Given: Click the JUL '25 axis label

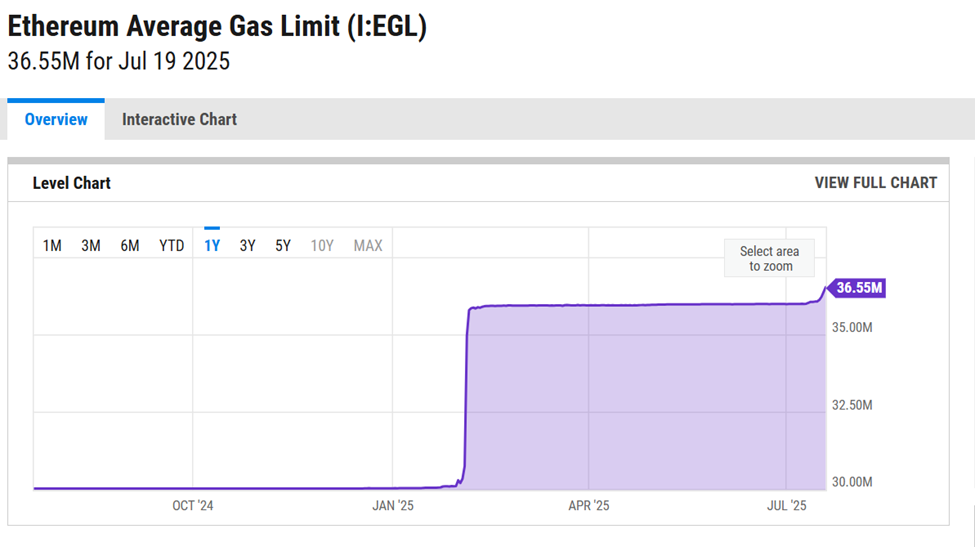Looking at the screenshot, I should [786, 506].
